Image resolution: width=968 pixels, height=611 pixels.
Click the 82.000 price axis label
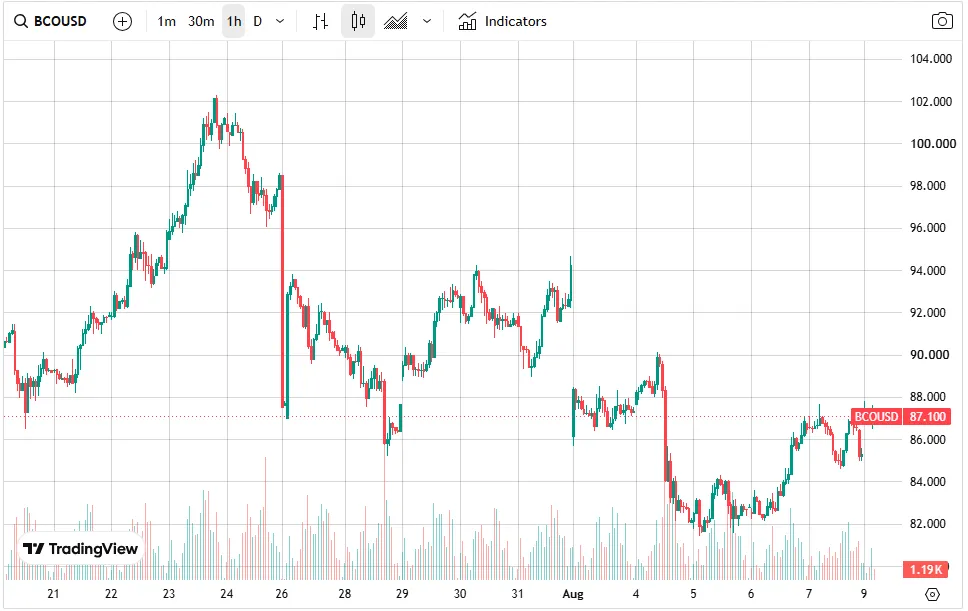pyautogui.click(x=928, y=524)
